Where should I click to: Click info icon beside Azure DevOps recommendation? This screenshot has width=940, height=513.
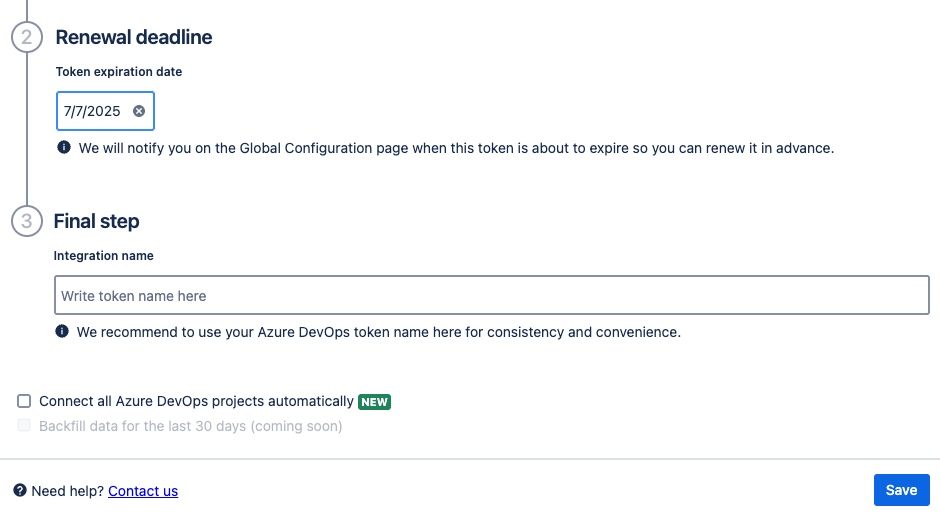tap(62, 332)
